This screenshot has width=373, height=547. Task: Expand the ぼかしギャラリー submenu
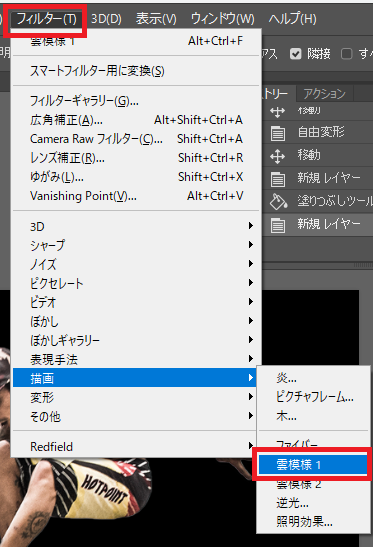click(136, 340)
